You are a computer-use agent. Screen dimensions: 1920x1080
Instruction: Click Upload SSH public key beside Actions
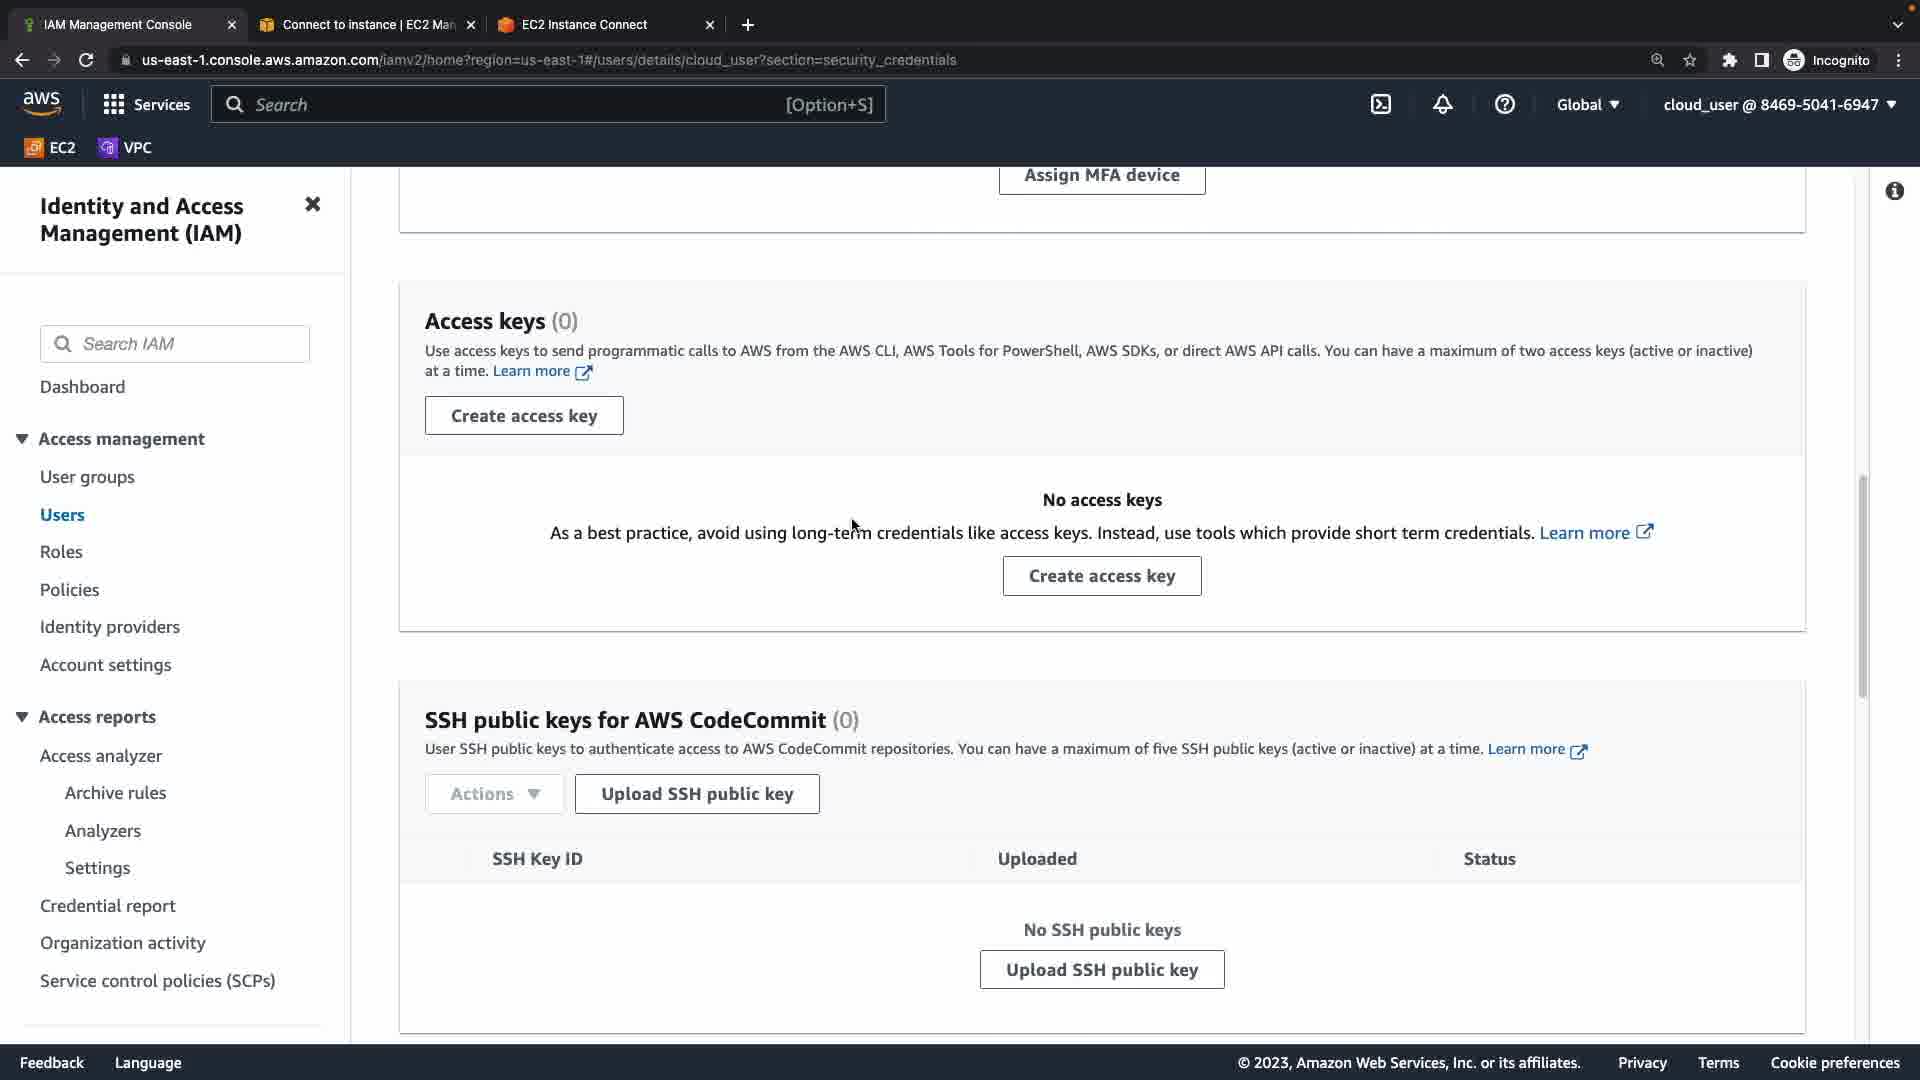[697, 794]
